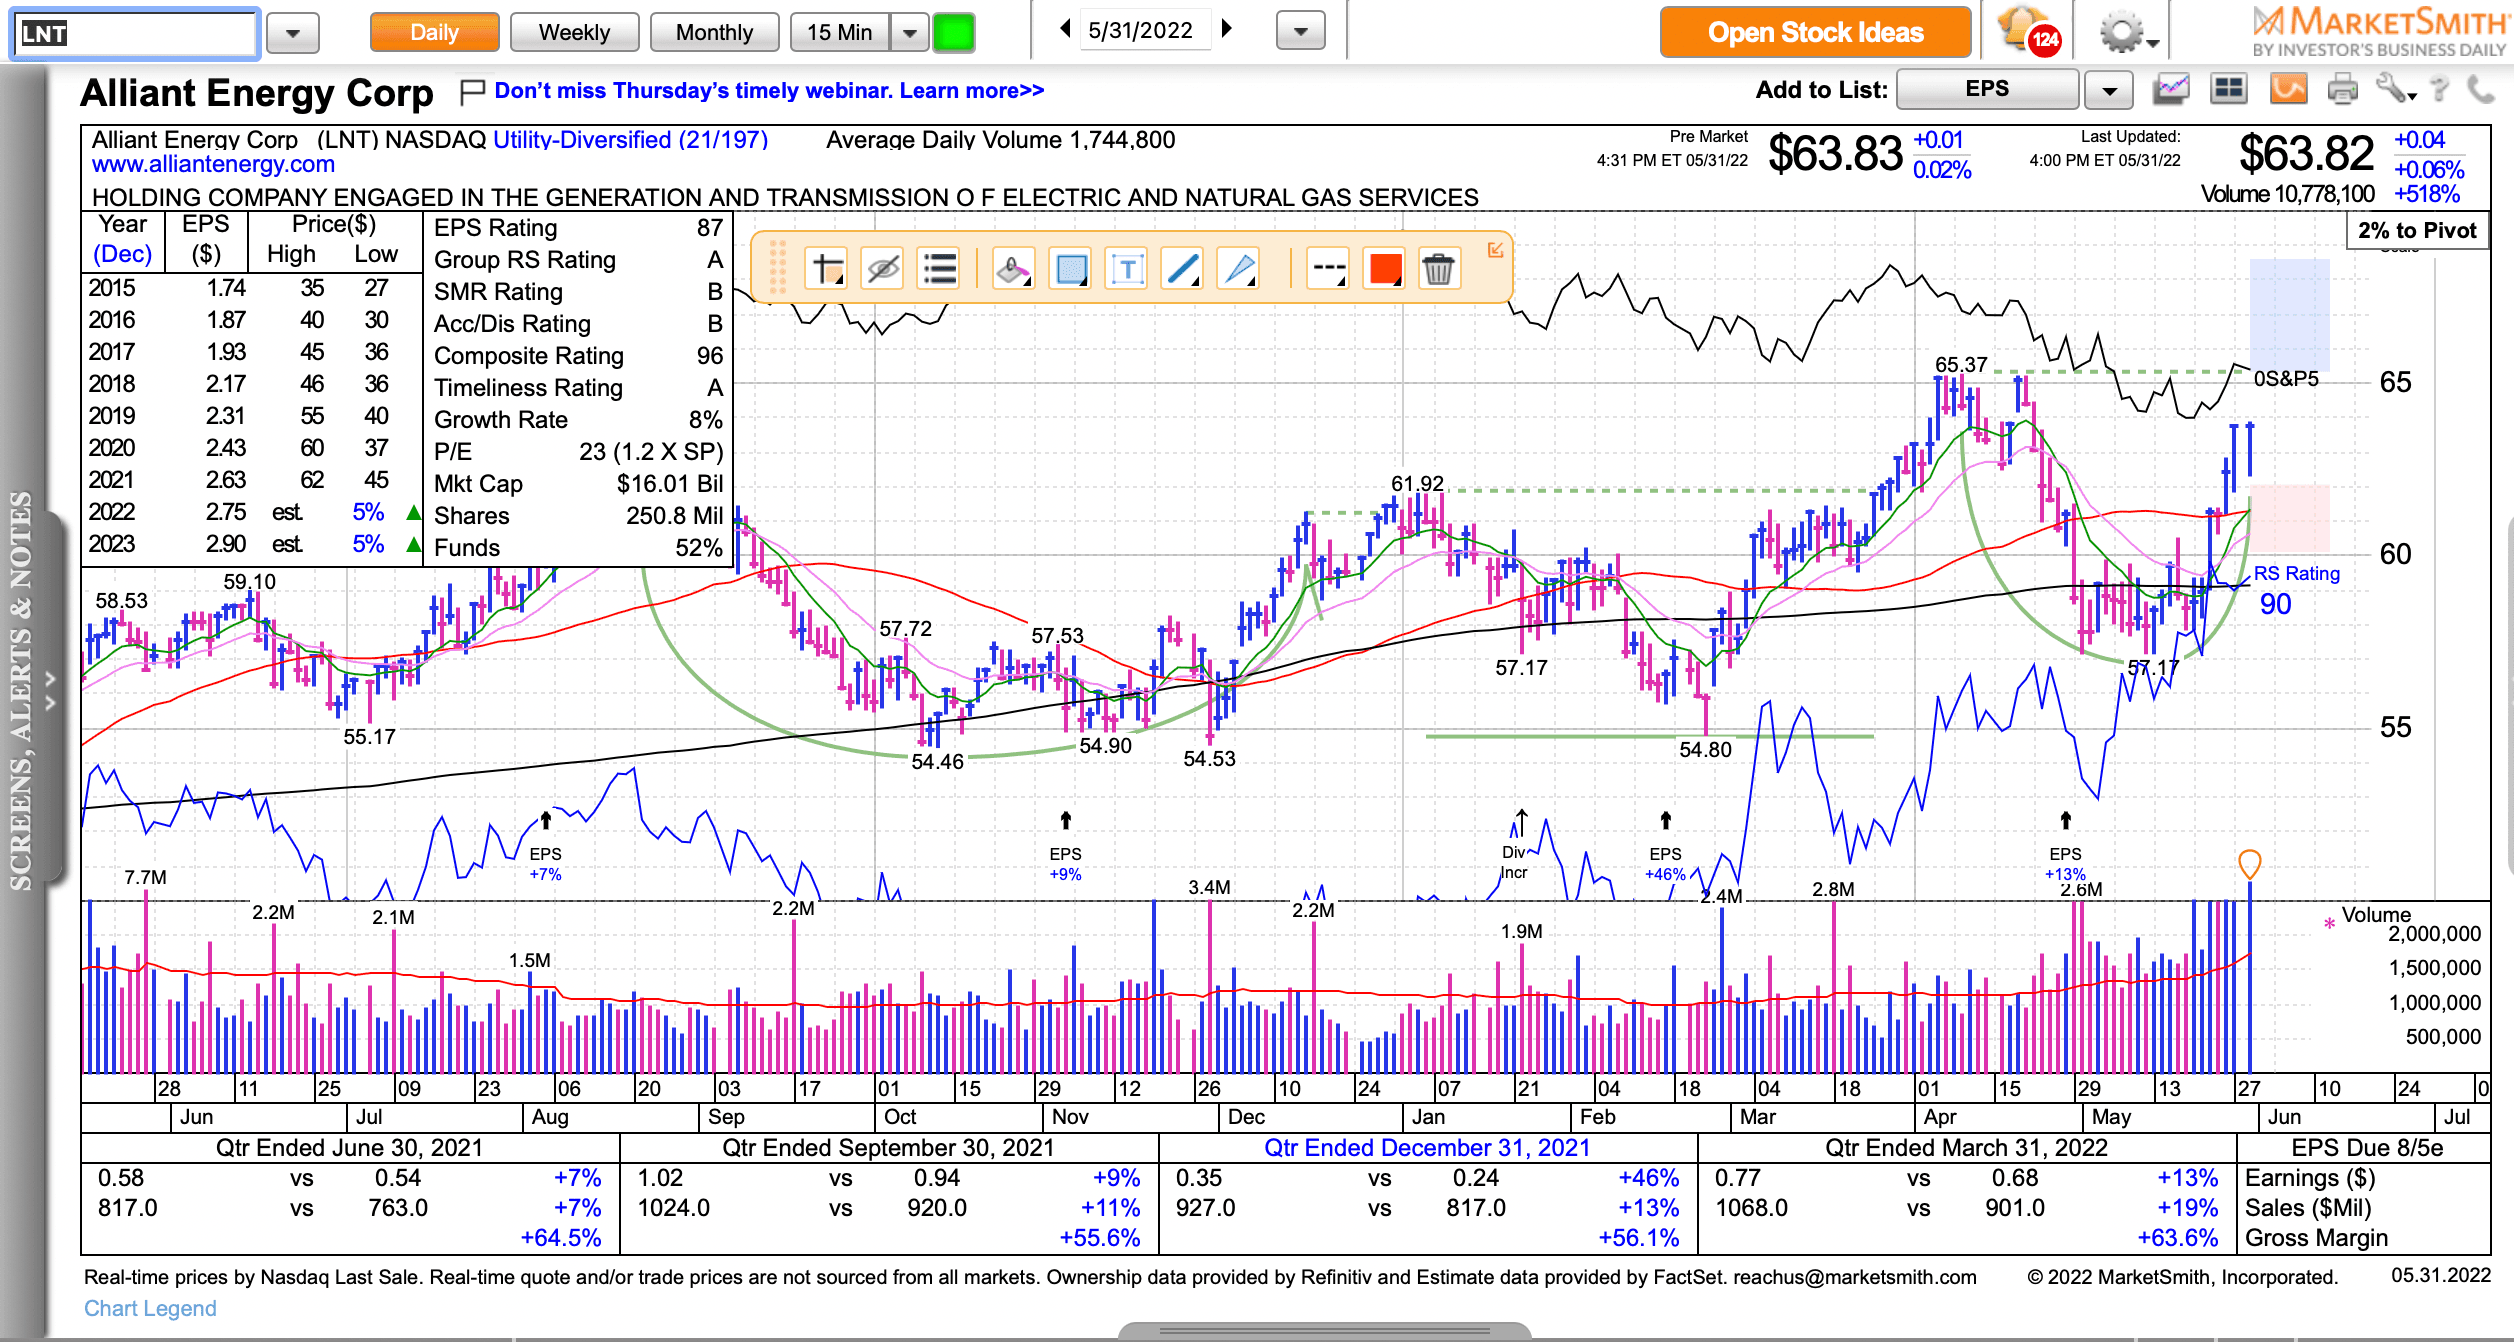The width and height of the screenshot is (2514, 1342).
Task: Switch to Daily chart tab
Action: pyautogui.click(x=434, y=33)
